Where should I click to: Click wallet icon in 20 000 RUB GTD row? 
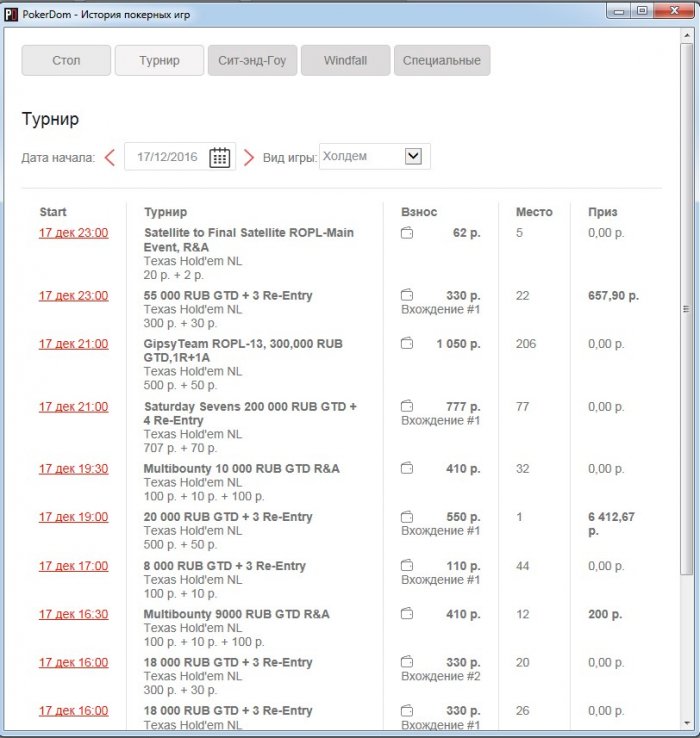[x=407, y=517]
